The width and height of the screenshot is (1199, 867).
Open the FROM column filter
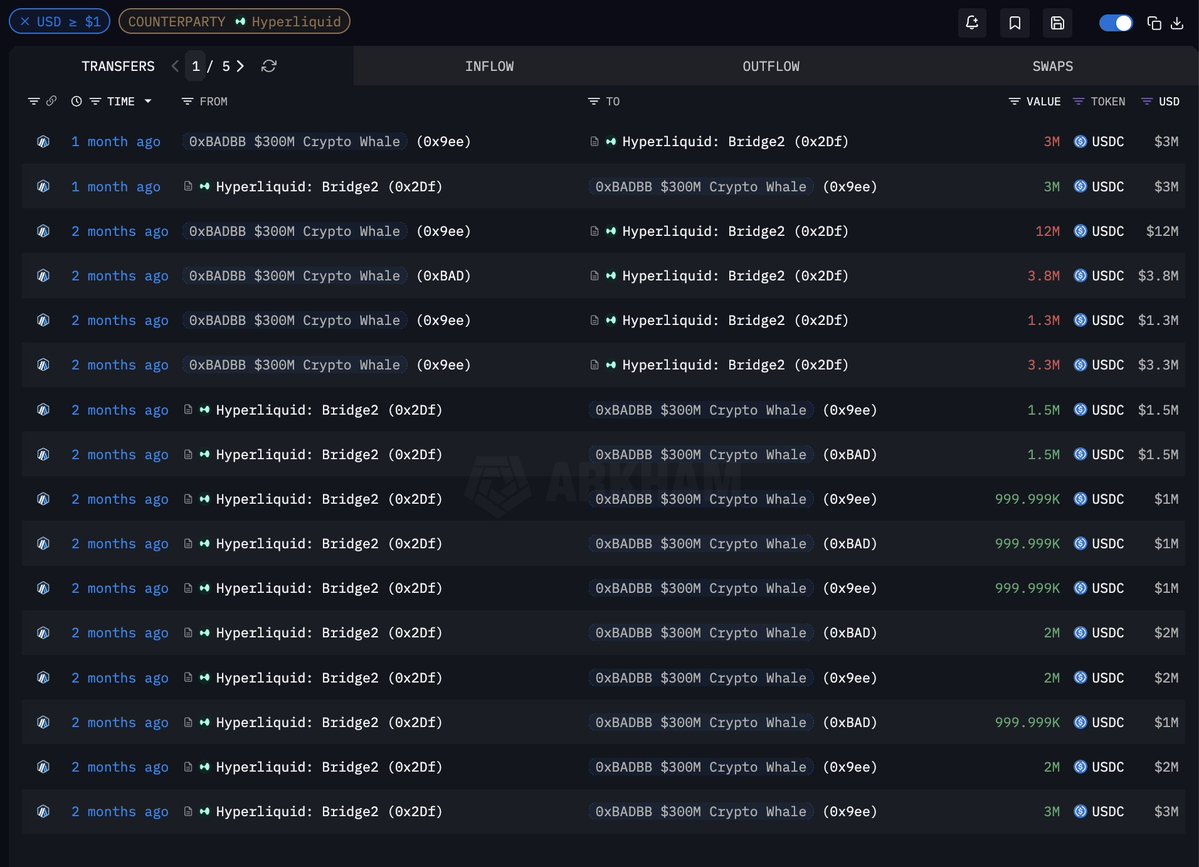(x=187, y=101)
